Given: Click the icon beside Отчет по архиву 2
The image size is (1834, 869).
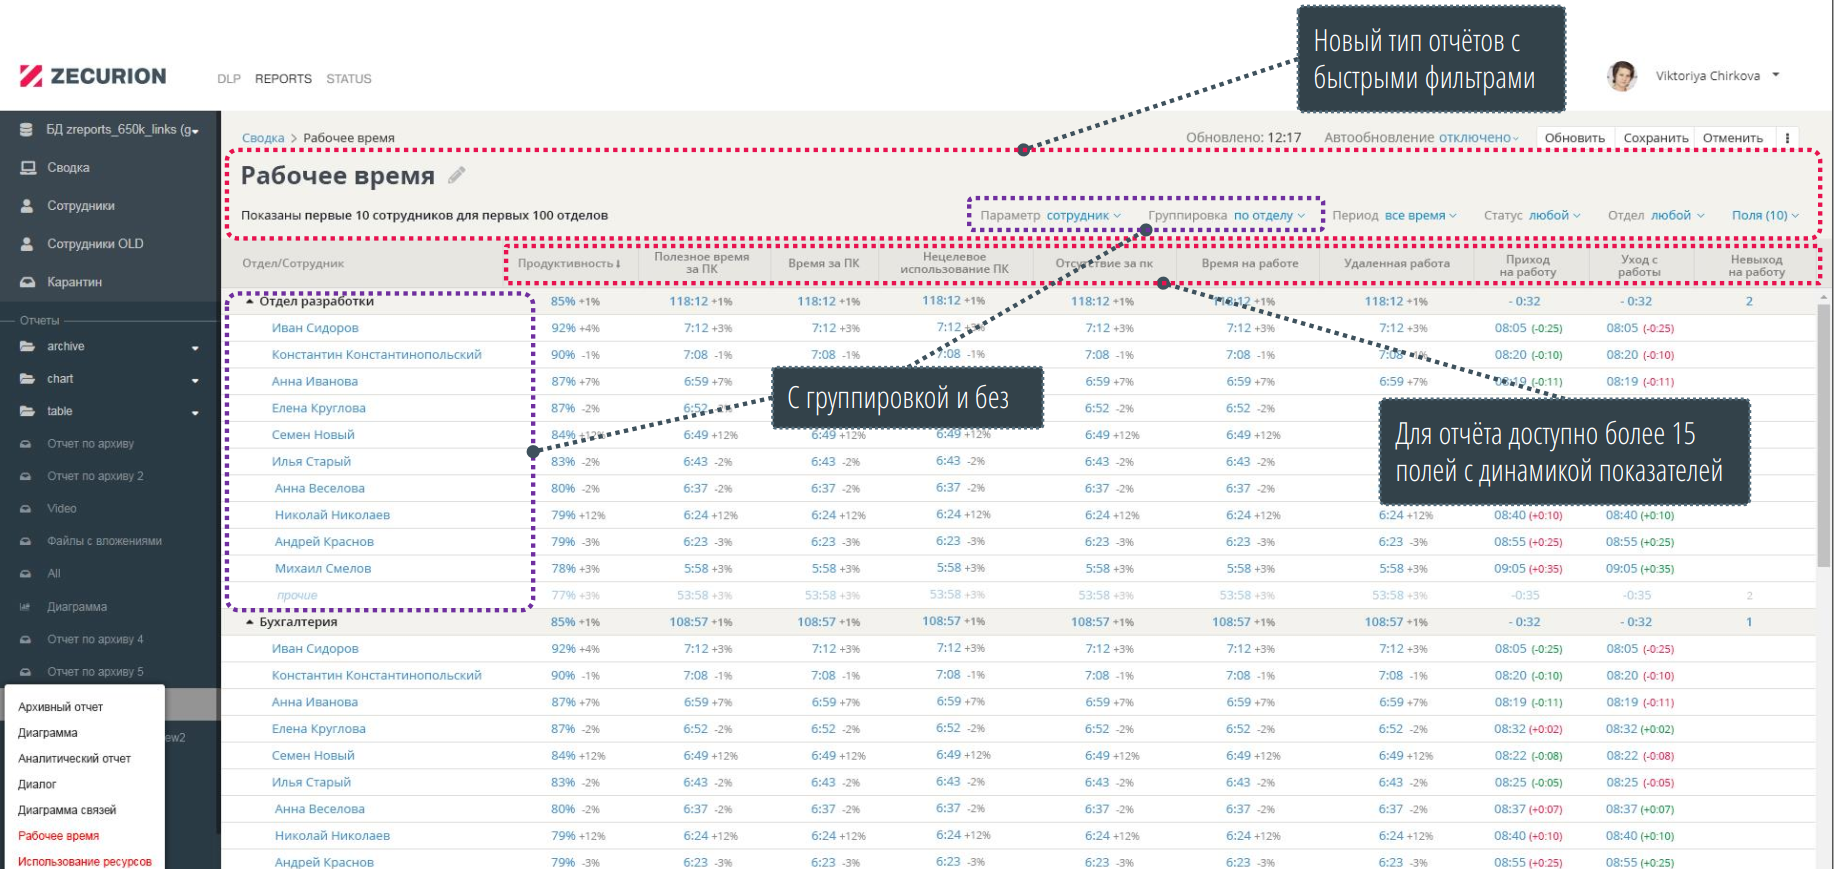Looking at the screenshot, I should click(26, 476).
